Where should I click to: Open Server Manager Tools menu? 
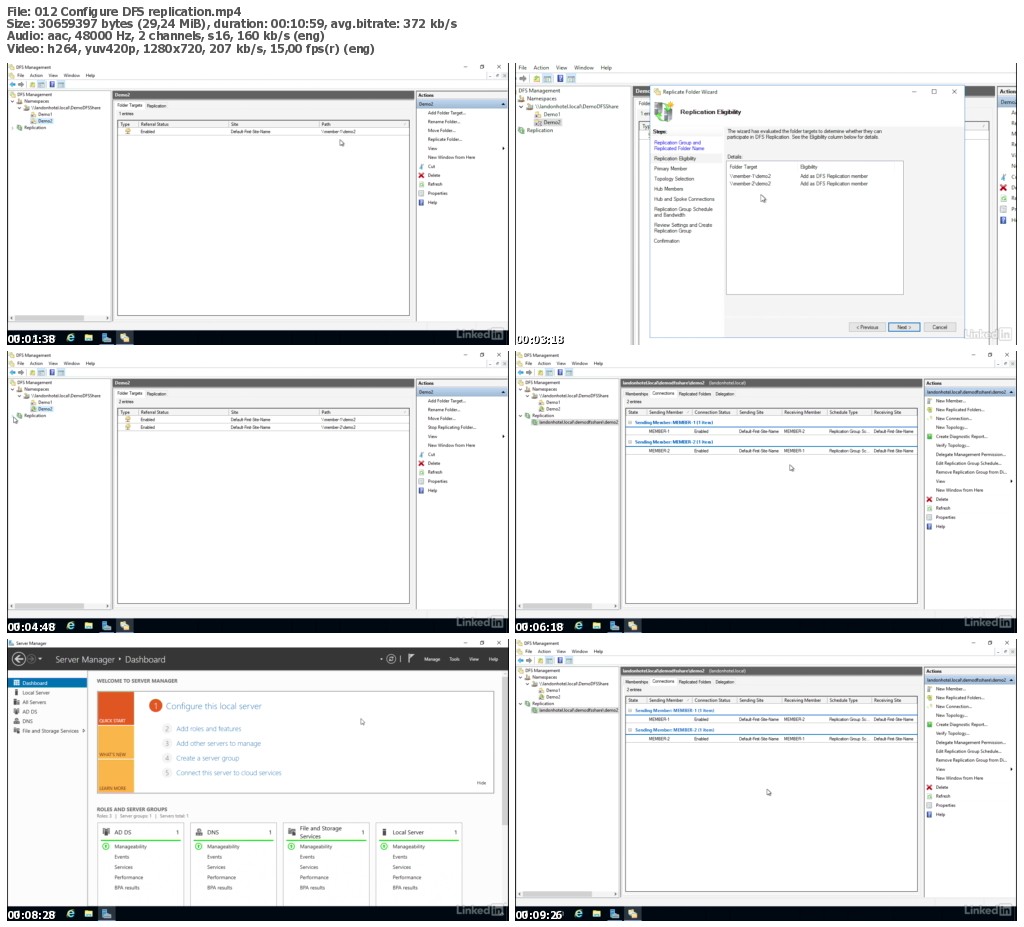455,659
